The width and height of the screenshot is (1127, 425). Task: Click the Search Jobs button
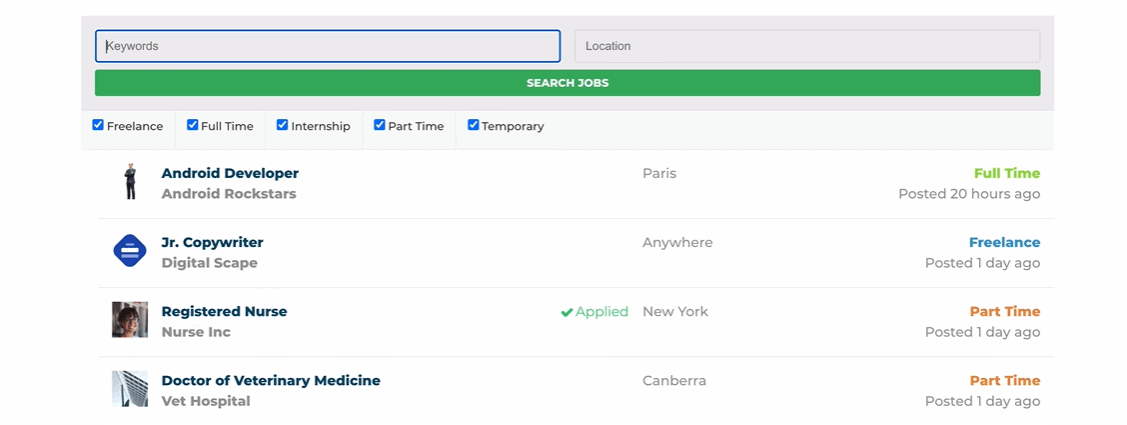coord(567,83)
